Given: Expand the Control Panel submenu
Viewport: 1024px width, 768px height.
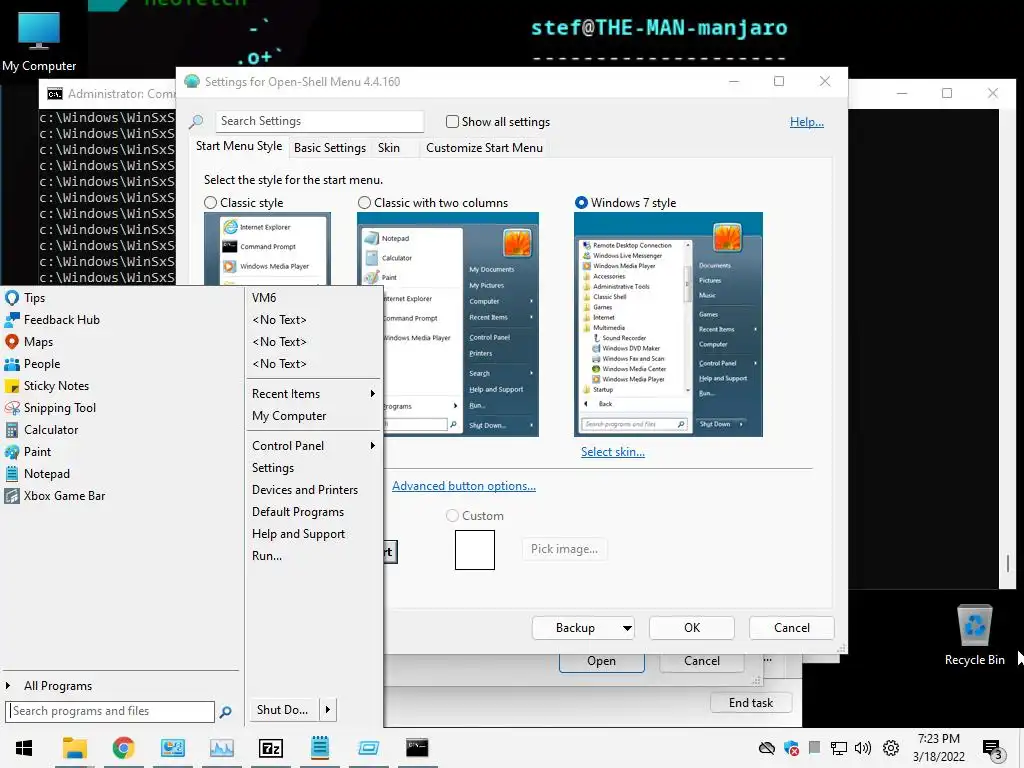Looking at the screenshot, I should [313, 446].
